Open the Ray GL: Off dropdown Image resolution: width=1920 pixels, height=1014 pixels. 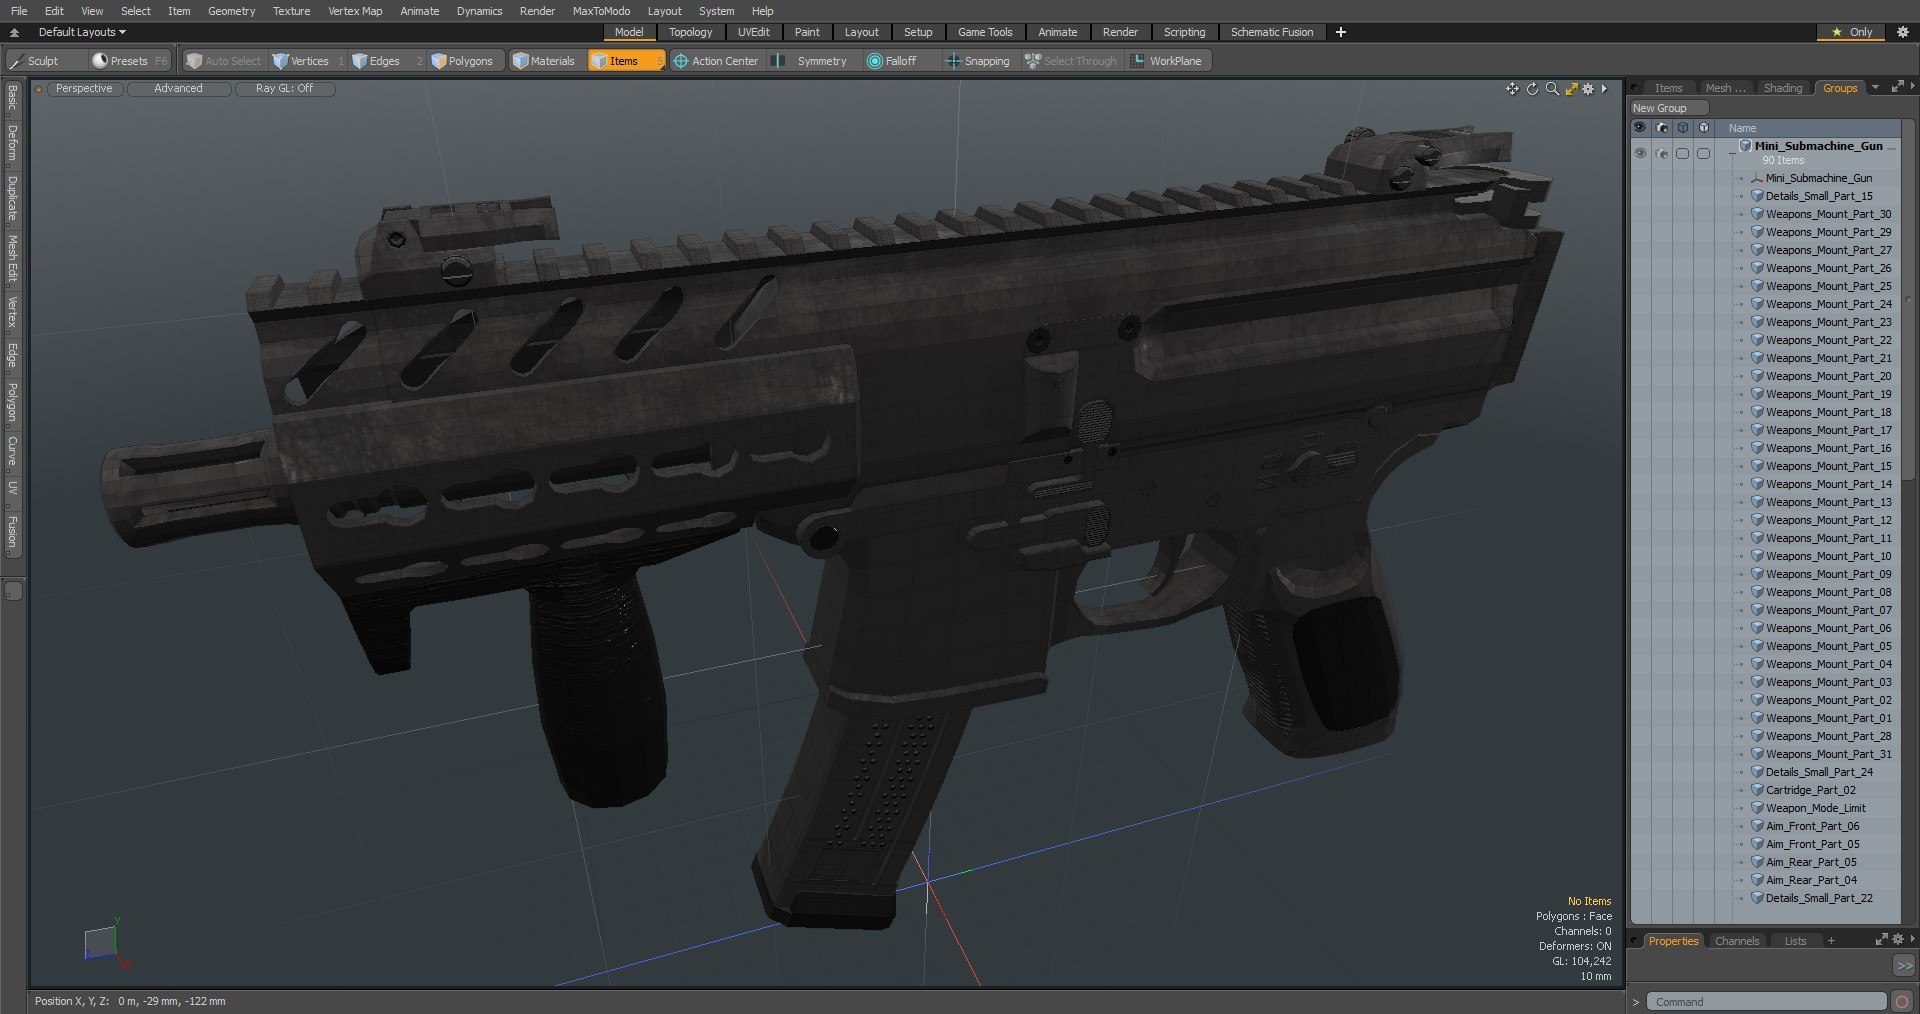284,88
